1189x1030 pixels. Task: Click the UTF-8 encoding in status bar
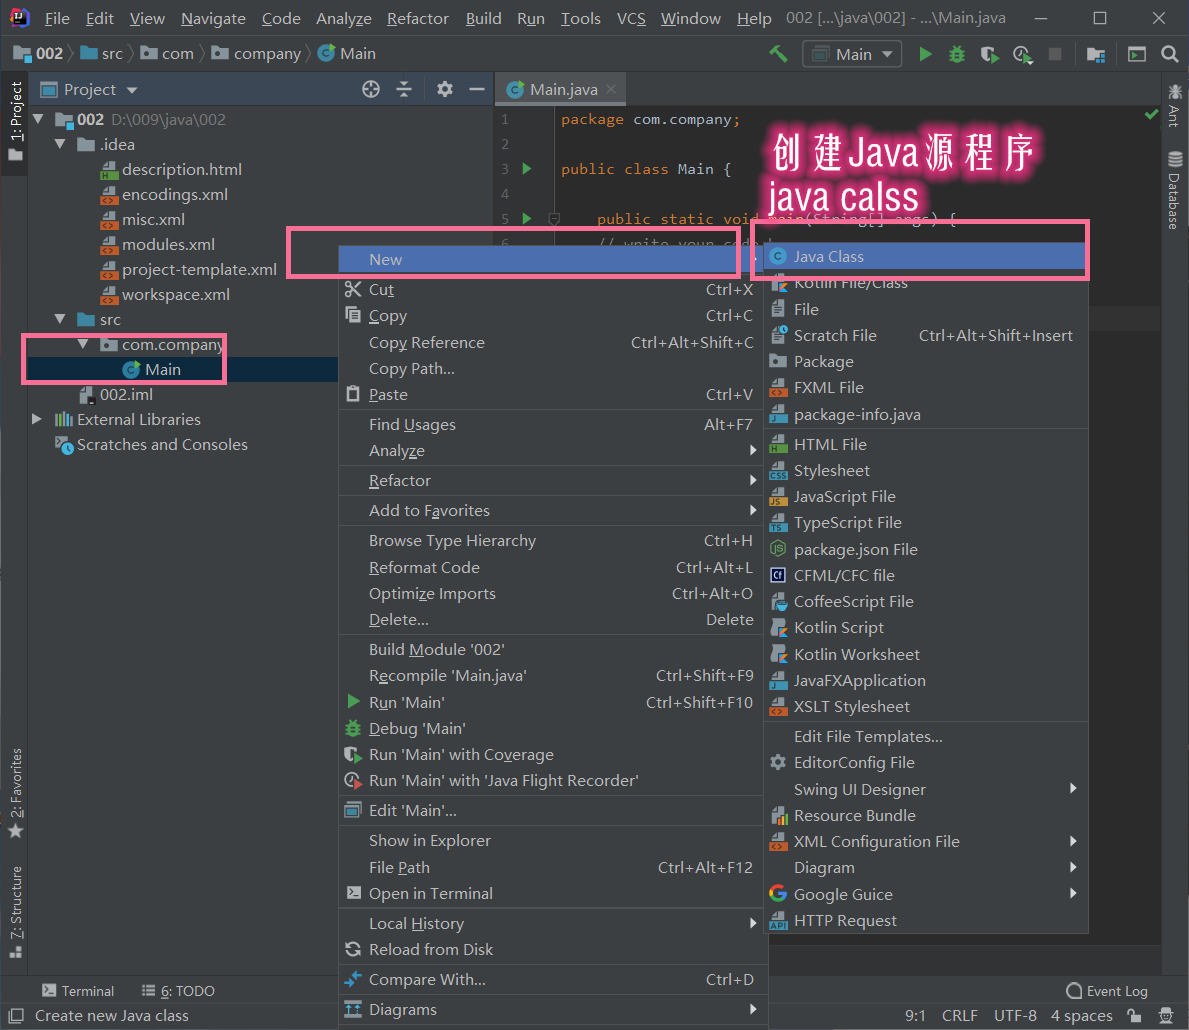pyautogui.click(x=1015, y=1015)
